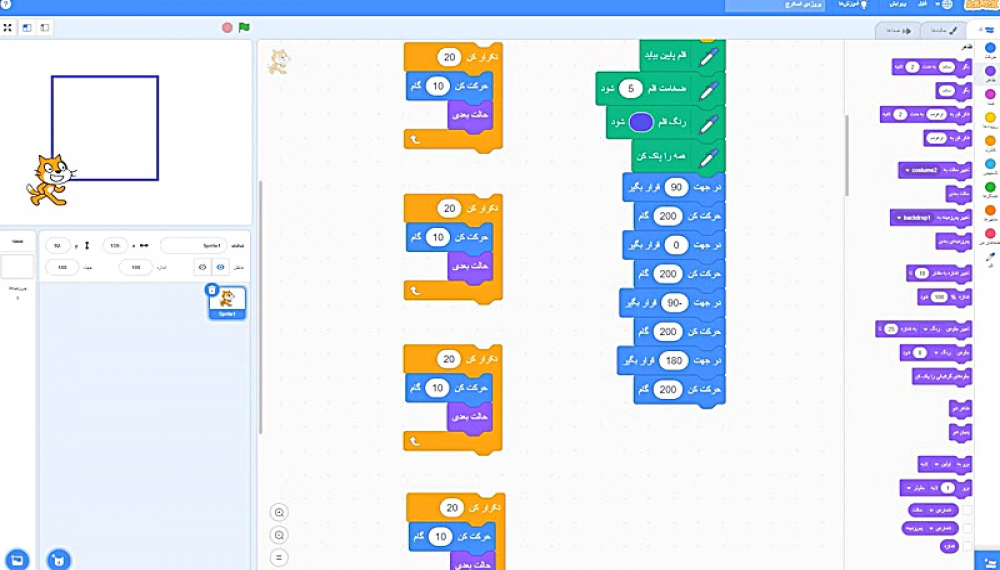1000x570 pixels.
Task: Open the choose-a-backdrop button
Action: click(x=17, y=559)
